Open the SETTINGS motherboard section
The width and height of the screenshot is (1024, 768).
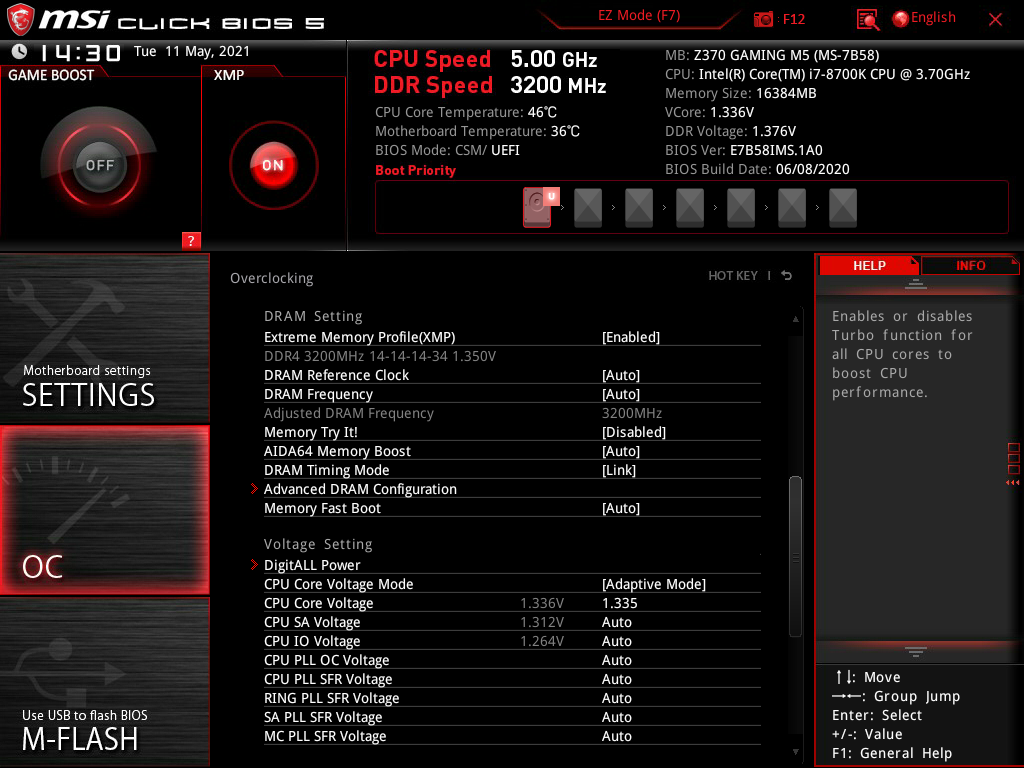point(104,338)
